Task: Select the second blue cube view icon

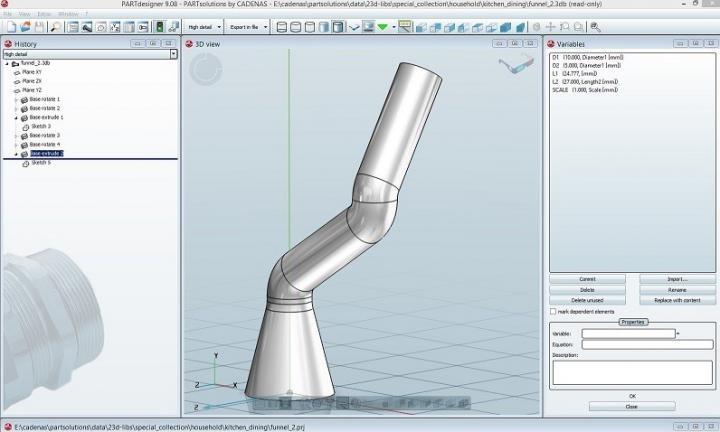Action: tap(435, 28)
